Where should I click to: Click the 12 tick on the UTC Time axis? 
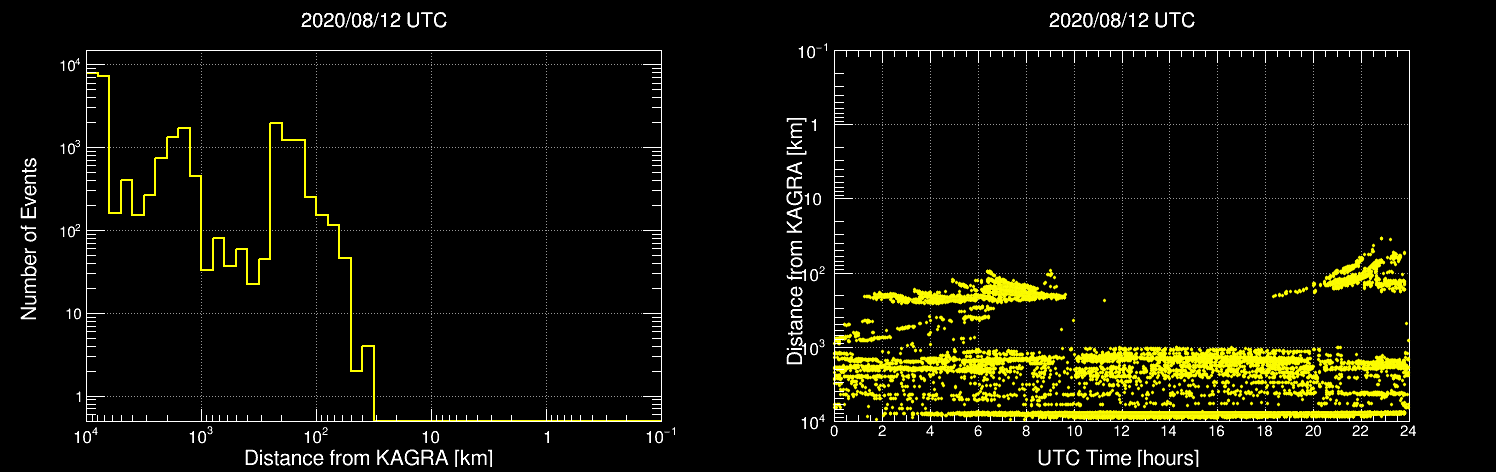pos(1121,432)
